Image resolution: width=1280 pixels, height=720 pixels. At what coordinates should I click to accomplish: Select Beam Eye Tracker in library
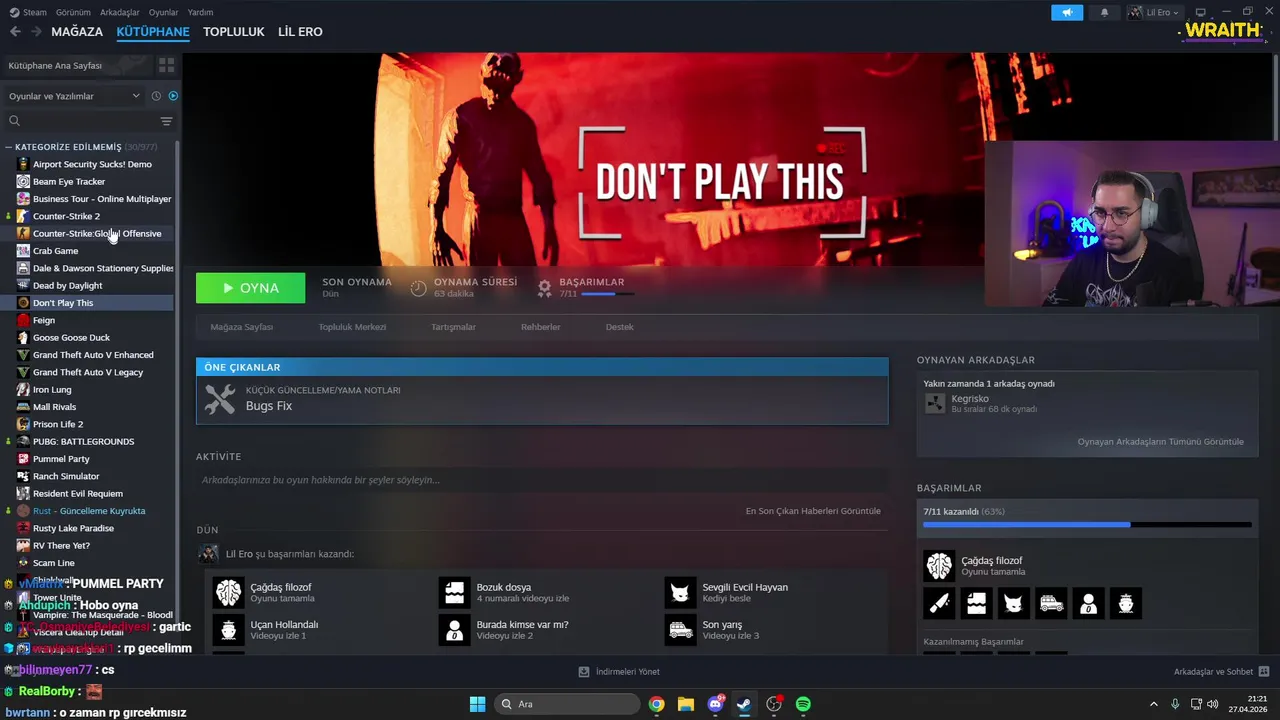[69, 182]
